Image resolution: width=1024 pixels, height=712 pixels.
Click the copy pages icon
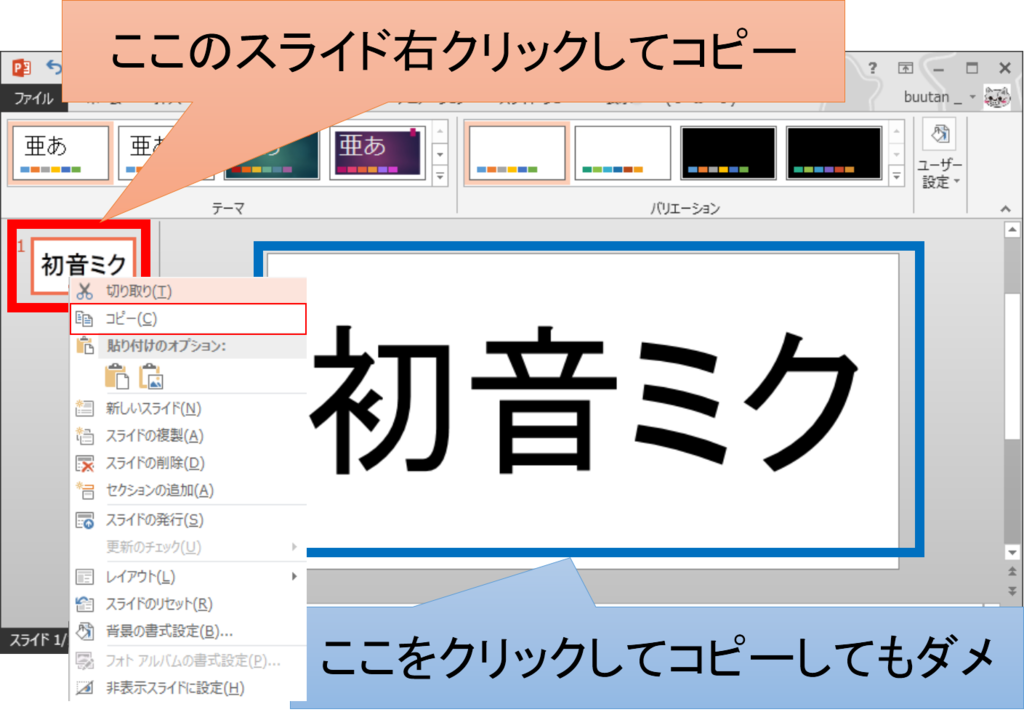click(84, 319)
